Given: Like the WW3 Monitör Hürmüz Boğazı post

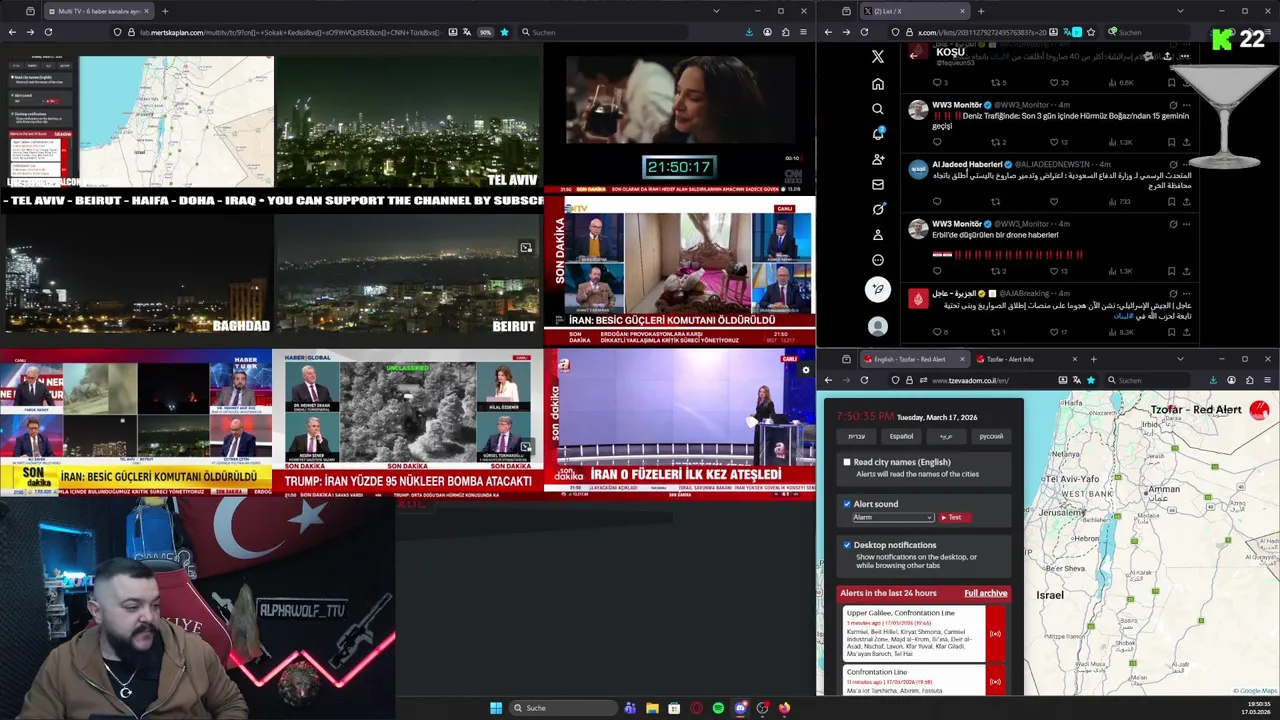Looking at the screenshot, I should pos(1054,142).
